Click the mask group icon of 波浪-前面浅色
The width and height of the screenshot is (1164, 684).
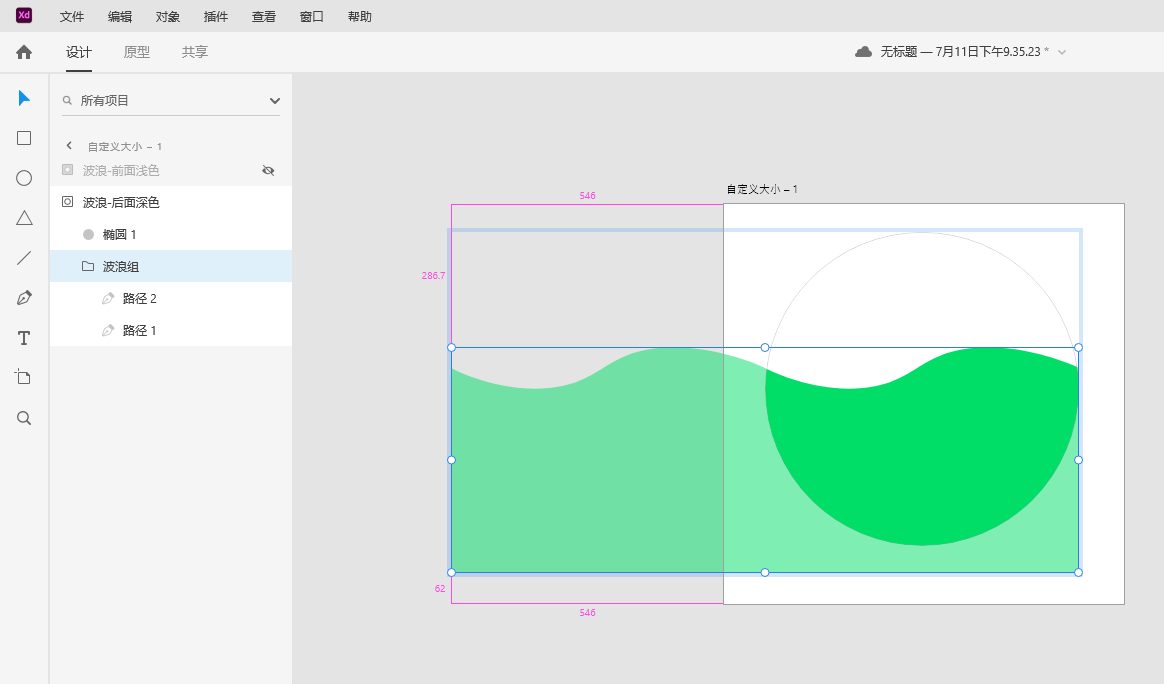(x=68, y=170)
